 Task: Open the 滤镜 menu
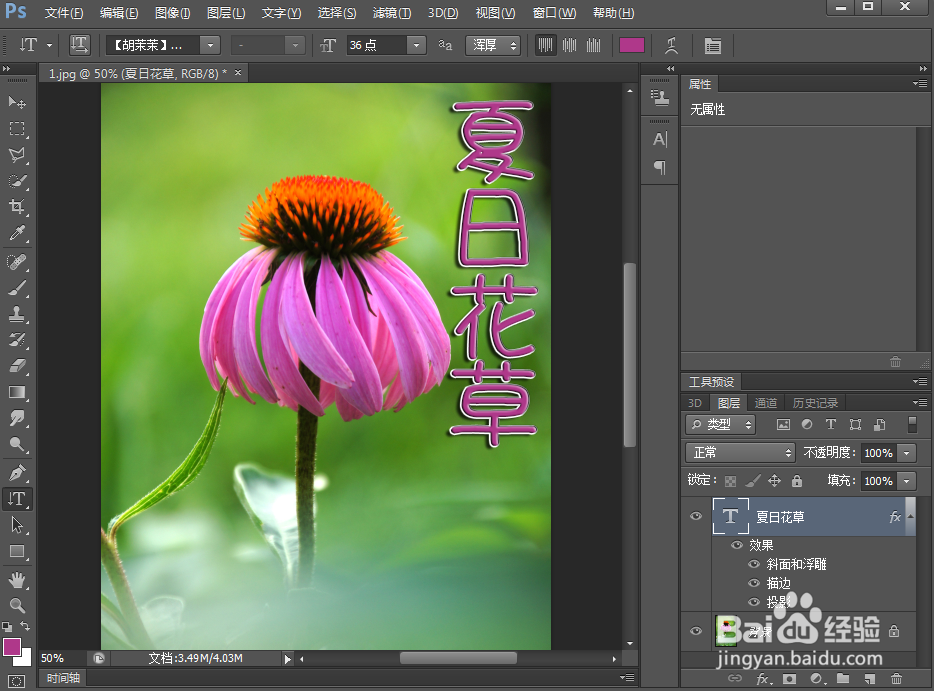[390, 13]
